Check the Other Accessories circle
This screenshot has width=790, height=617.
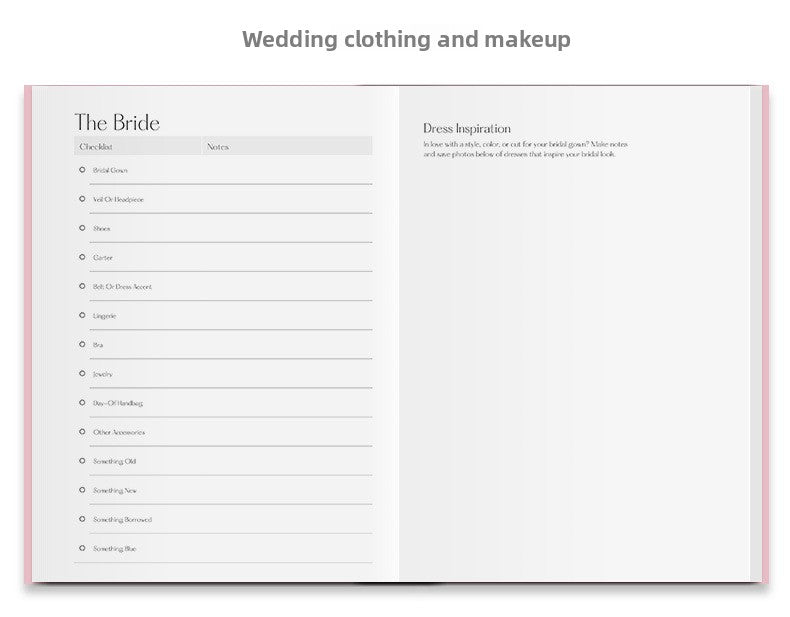click(x=82, y=432)
